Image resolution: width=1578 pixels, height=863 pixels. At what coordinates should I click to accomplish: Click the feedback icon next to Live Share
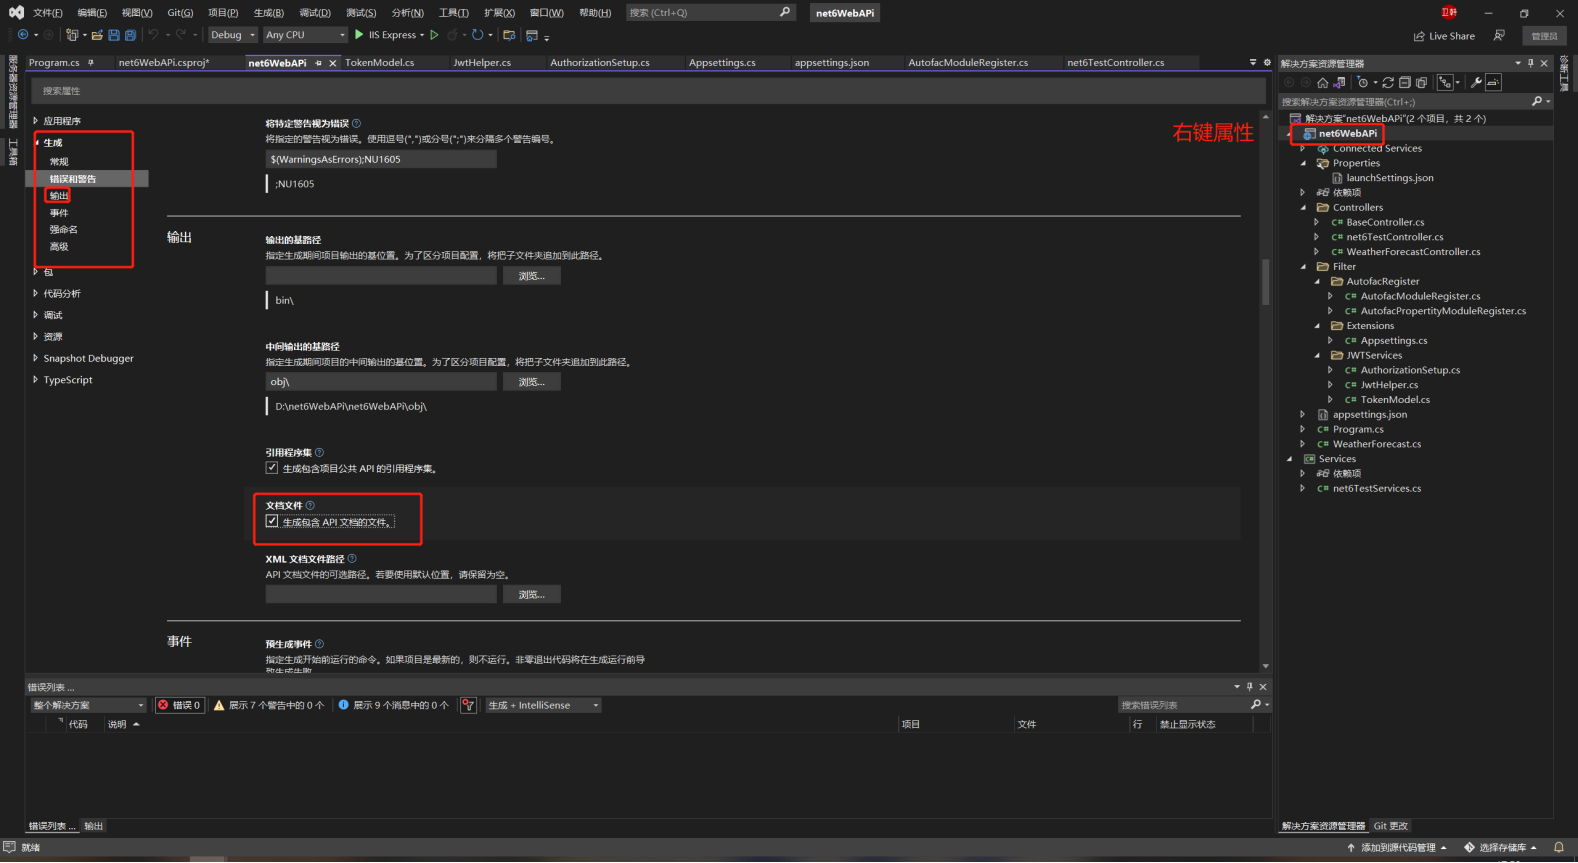(1499, 35)
